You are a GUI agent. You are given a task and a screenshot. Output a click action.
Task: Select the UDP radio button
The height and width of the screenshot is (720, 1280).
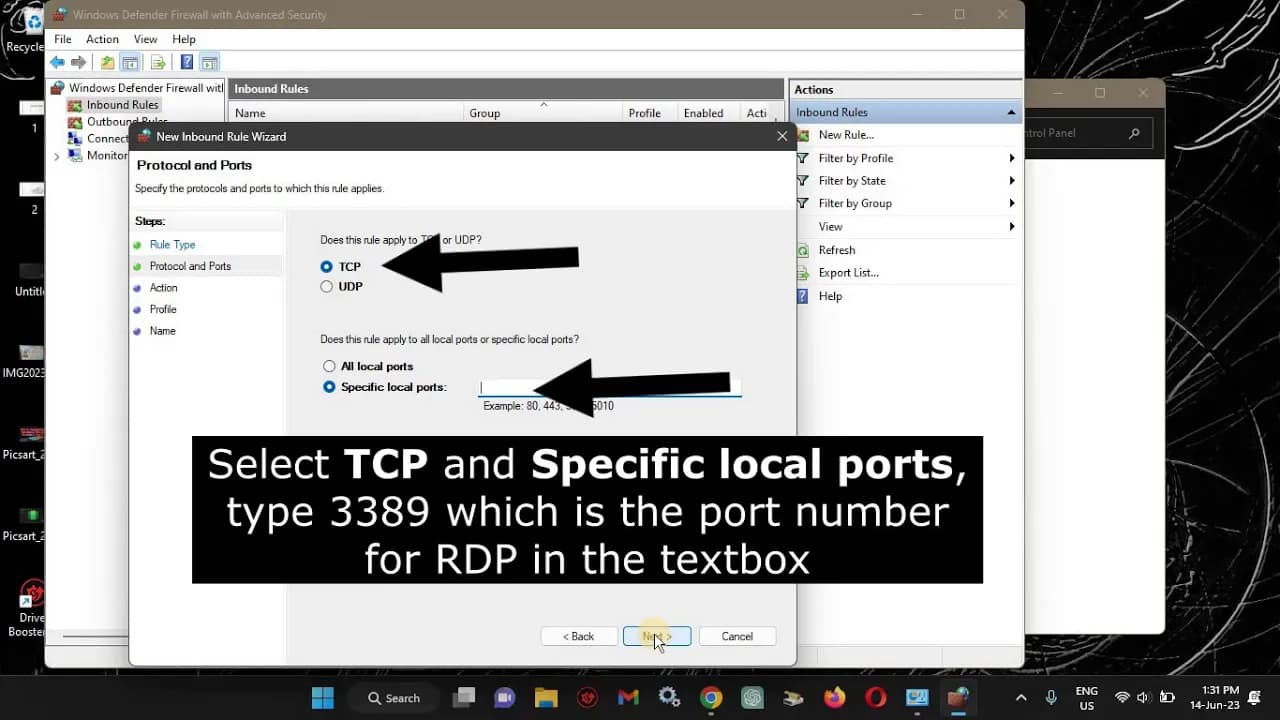click(x=328, y=286)
